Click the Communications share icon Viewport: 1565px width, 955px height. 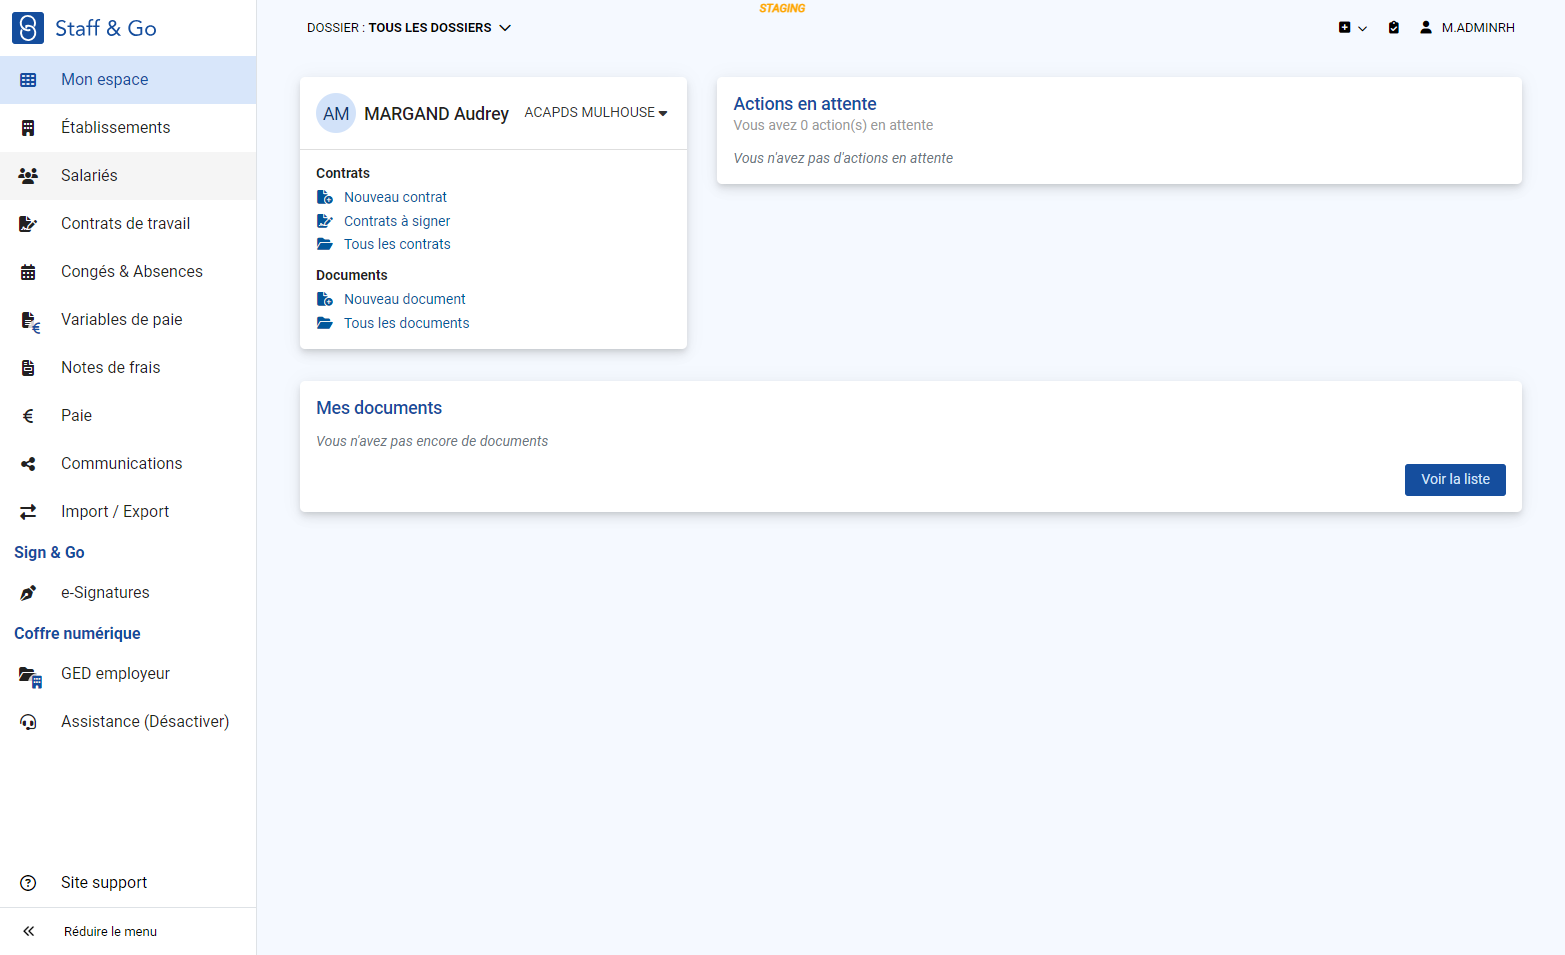(28, 464)
